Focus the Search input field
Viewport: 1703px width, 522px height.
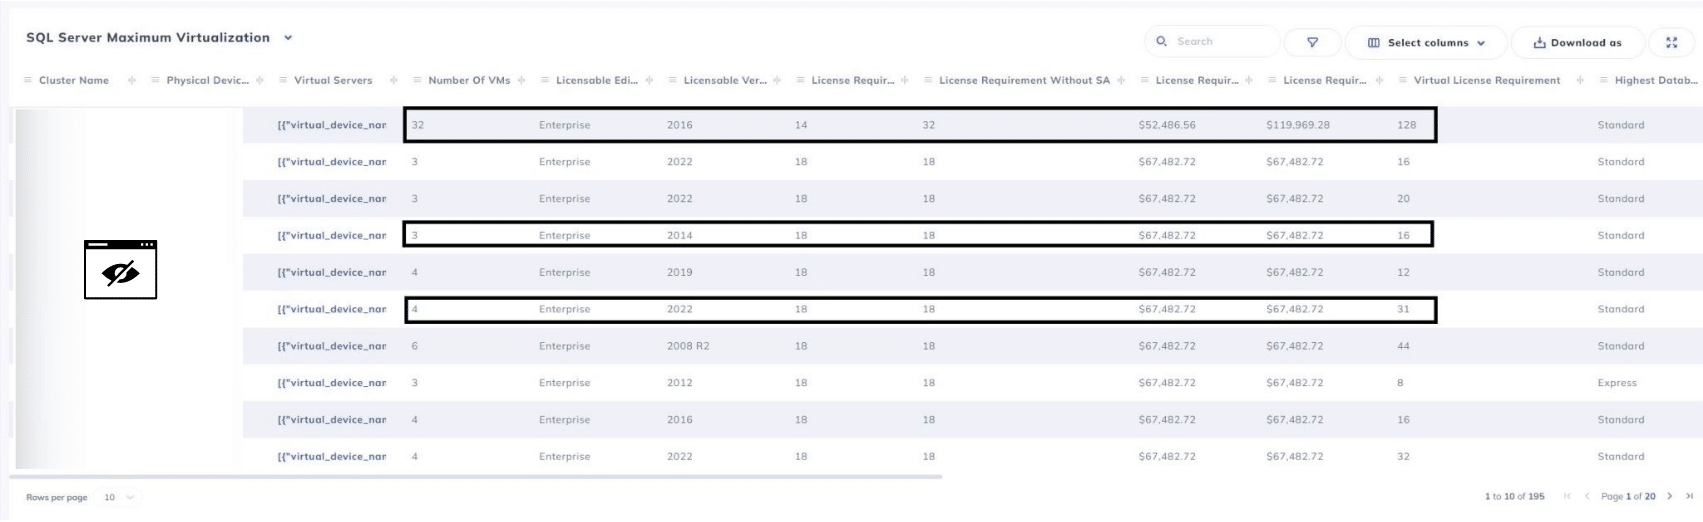pyautogui.click(x=1212, y=41)
